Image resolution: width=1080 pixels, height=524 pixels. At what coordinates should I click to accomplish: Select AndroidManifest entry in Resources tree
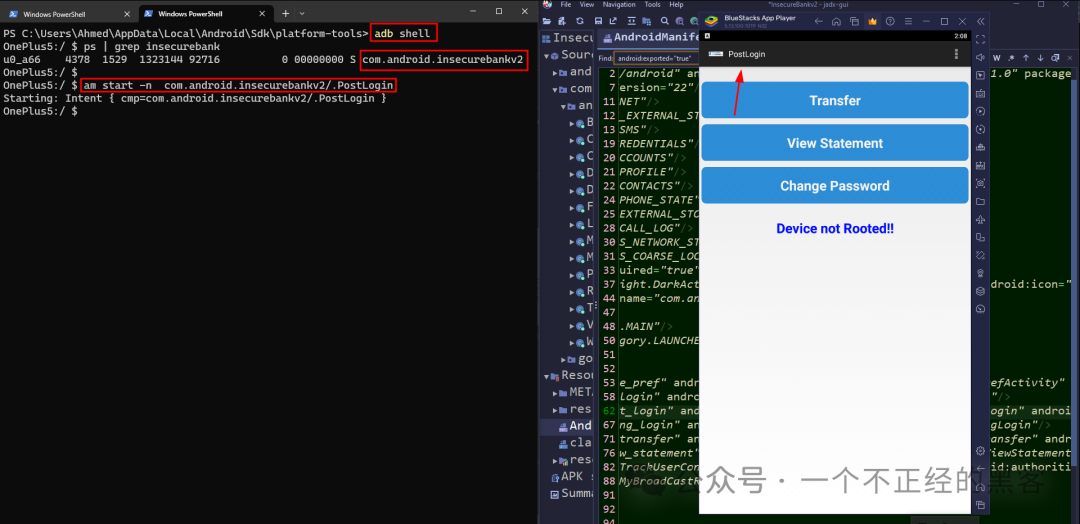pyautogui.click(x=575, y=426)
